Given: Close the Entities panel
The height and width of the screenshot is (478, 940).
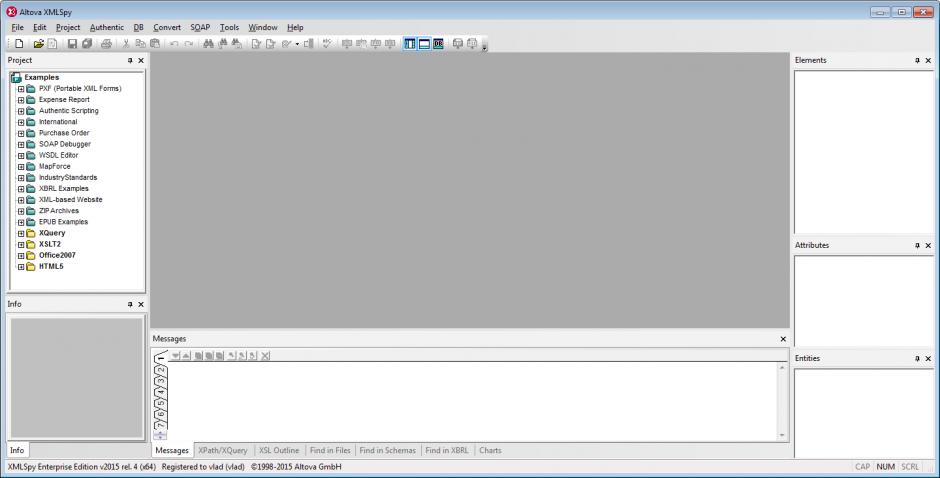Looking at the screenshot, I should (x=928, y=359).
